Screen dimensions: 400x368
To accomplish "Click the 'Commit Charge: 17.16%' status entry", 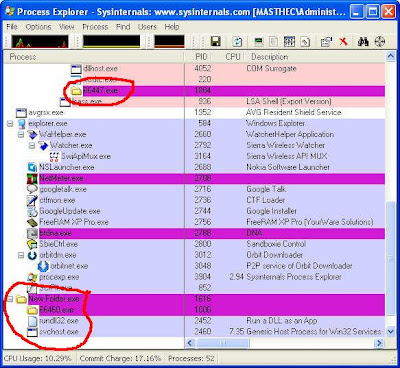I will (x=120, y=358).
